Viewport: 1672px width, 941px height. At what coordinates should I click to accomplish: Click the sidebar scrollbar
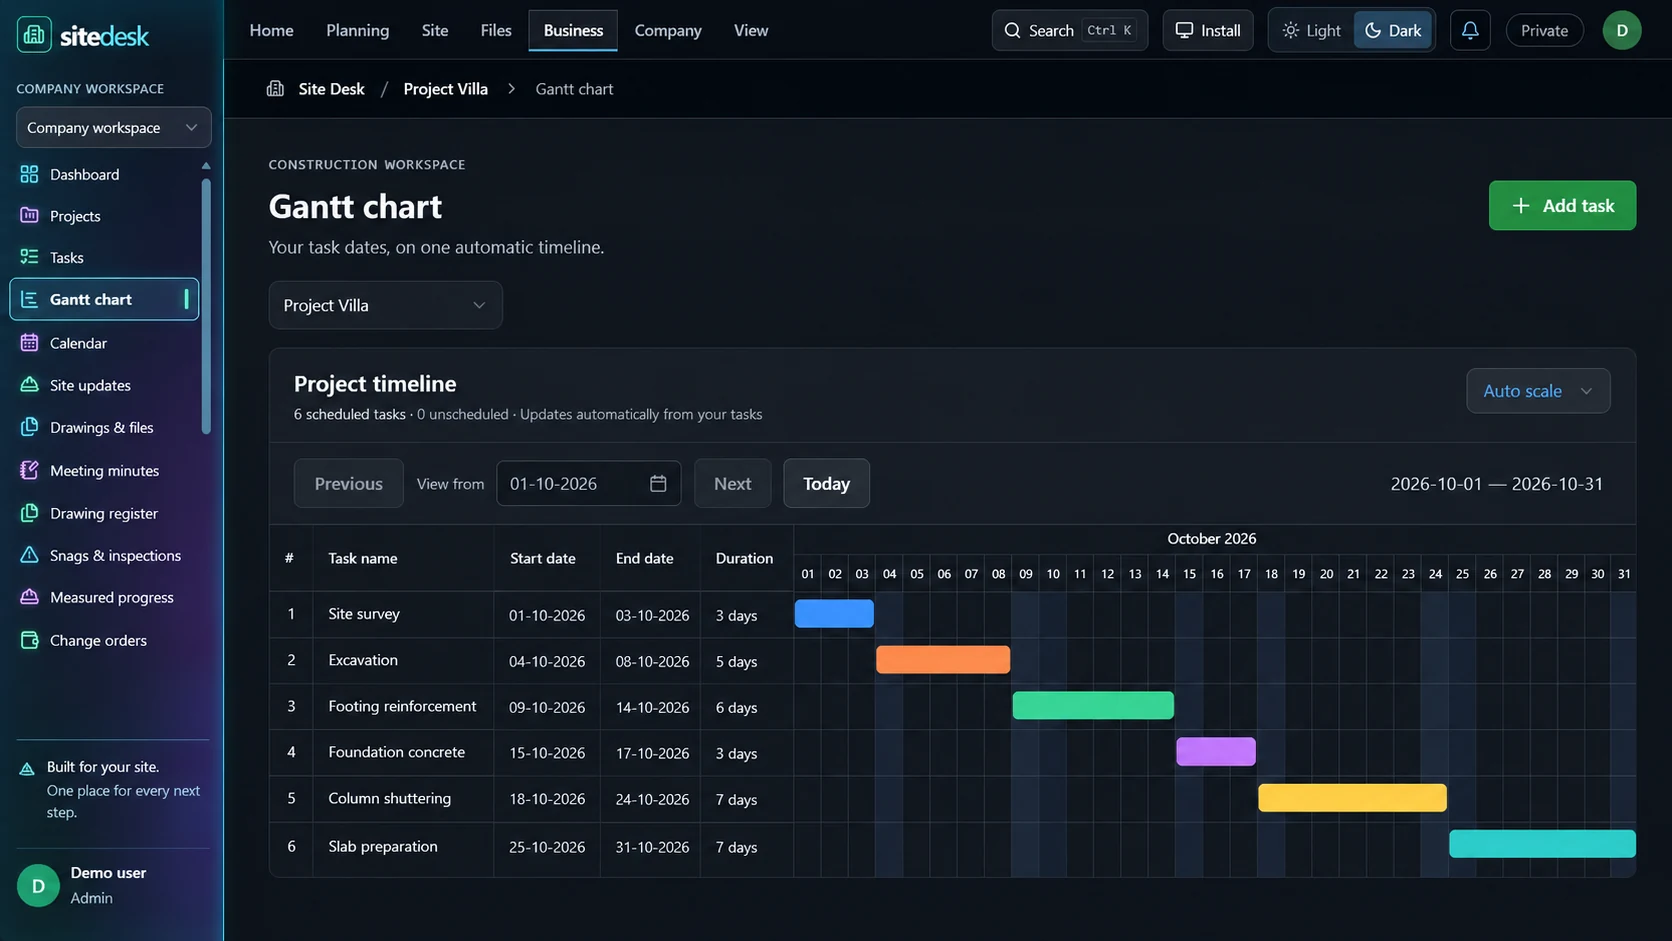pos(206,305)
